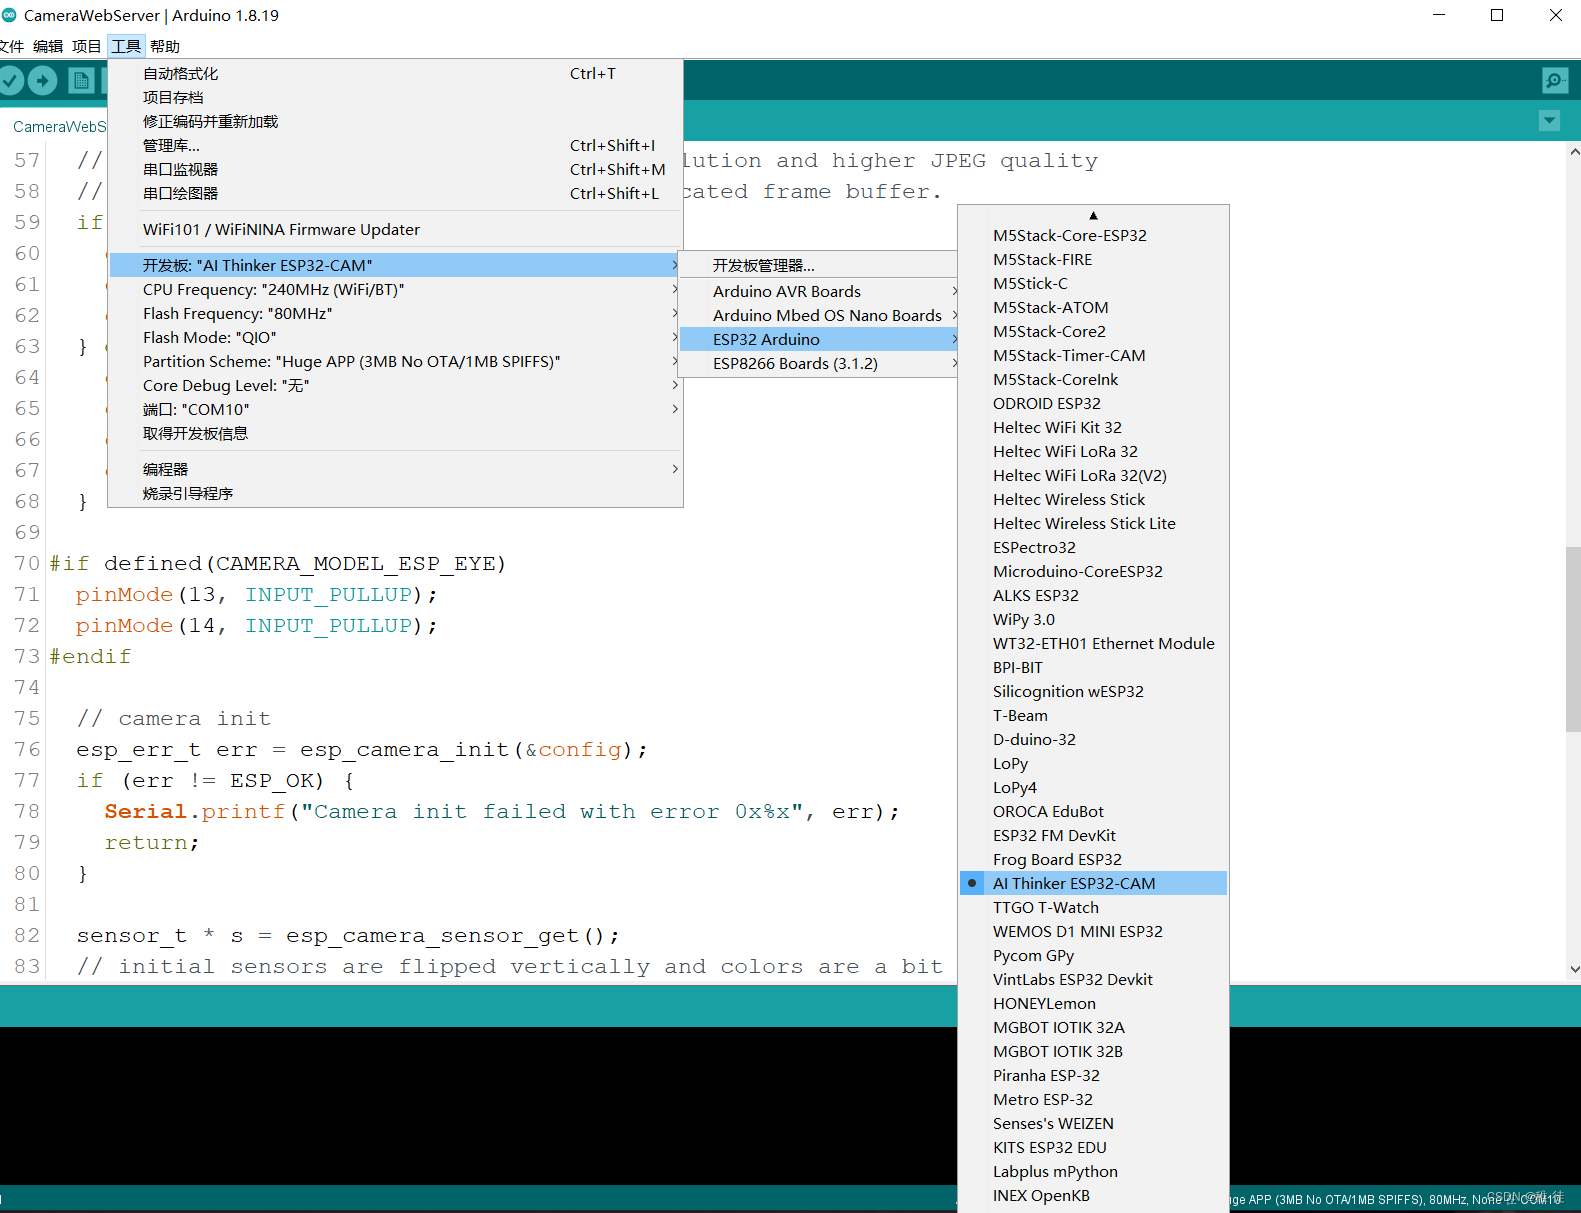Click 烧录引导程序 menu entry

tap(395, 493)
